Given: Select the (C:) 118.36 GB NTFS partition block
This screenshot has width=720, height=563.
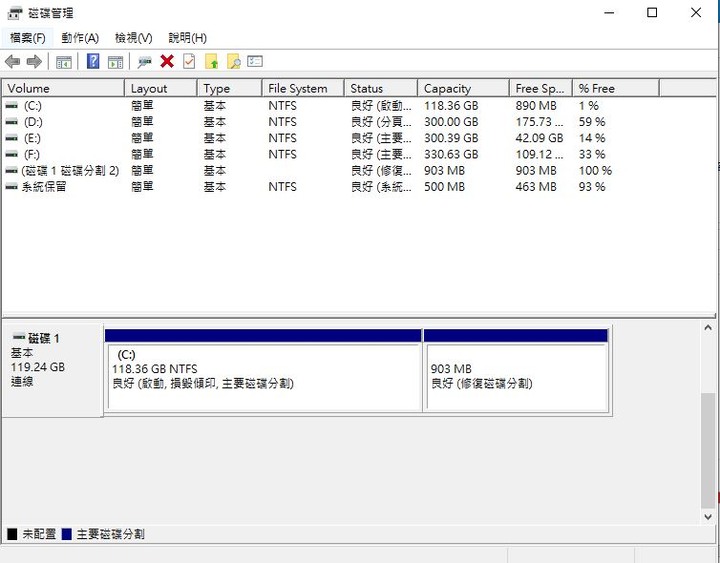Looking at the screenshot, I should [x=263, y=370].
